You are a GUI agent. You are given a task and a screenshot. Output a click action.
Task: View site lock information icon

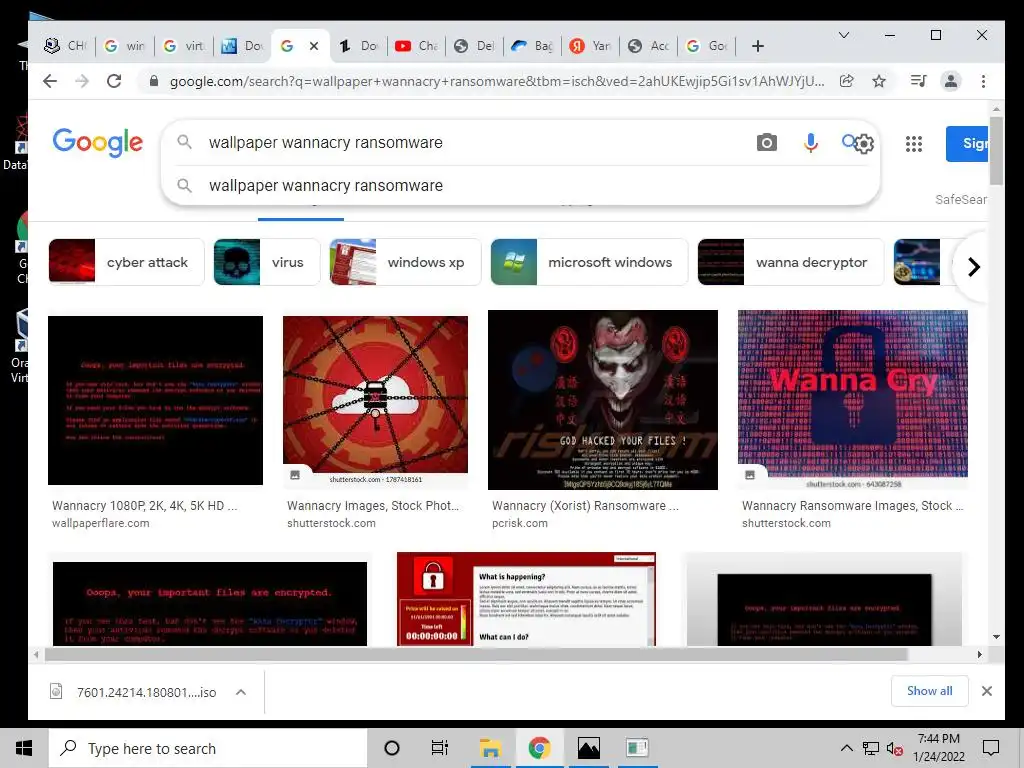click(154, 81)
